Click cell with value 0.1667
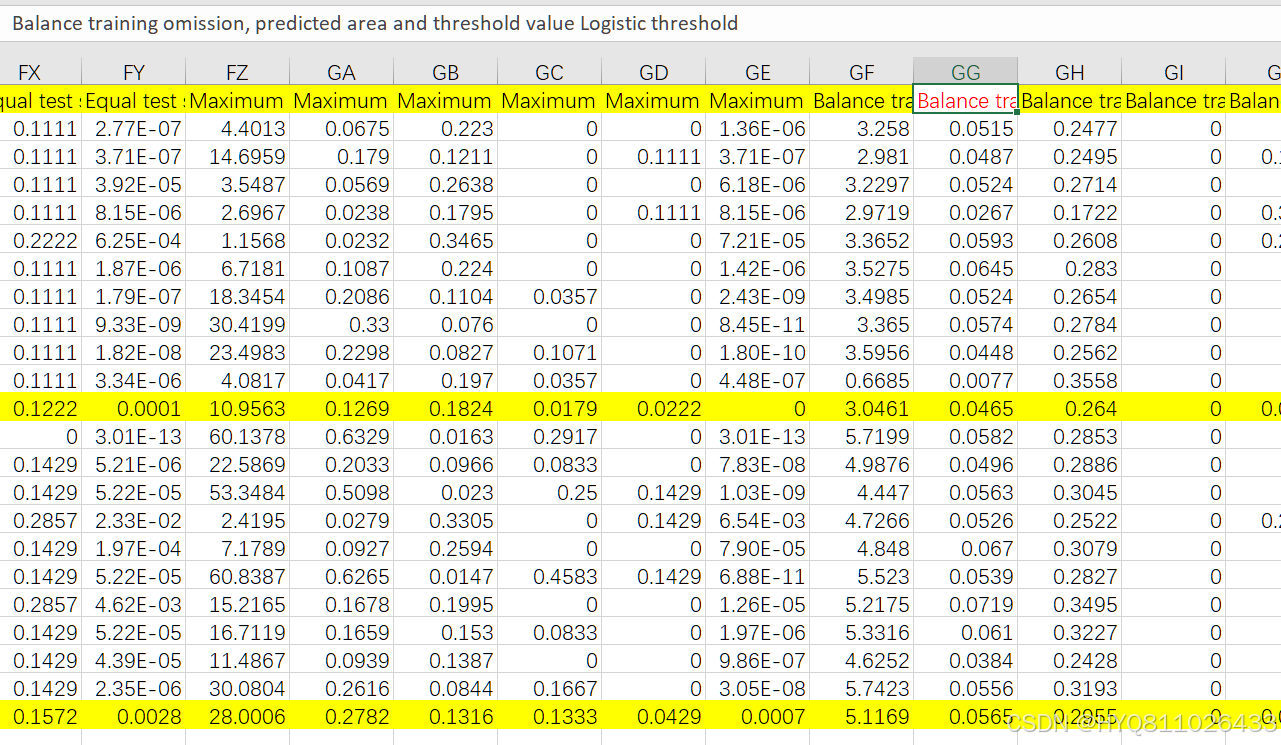The image size is (1281, 745). [x=550, y=689]
